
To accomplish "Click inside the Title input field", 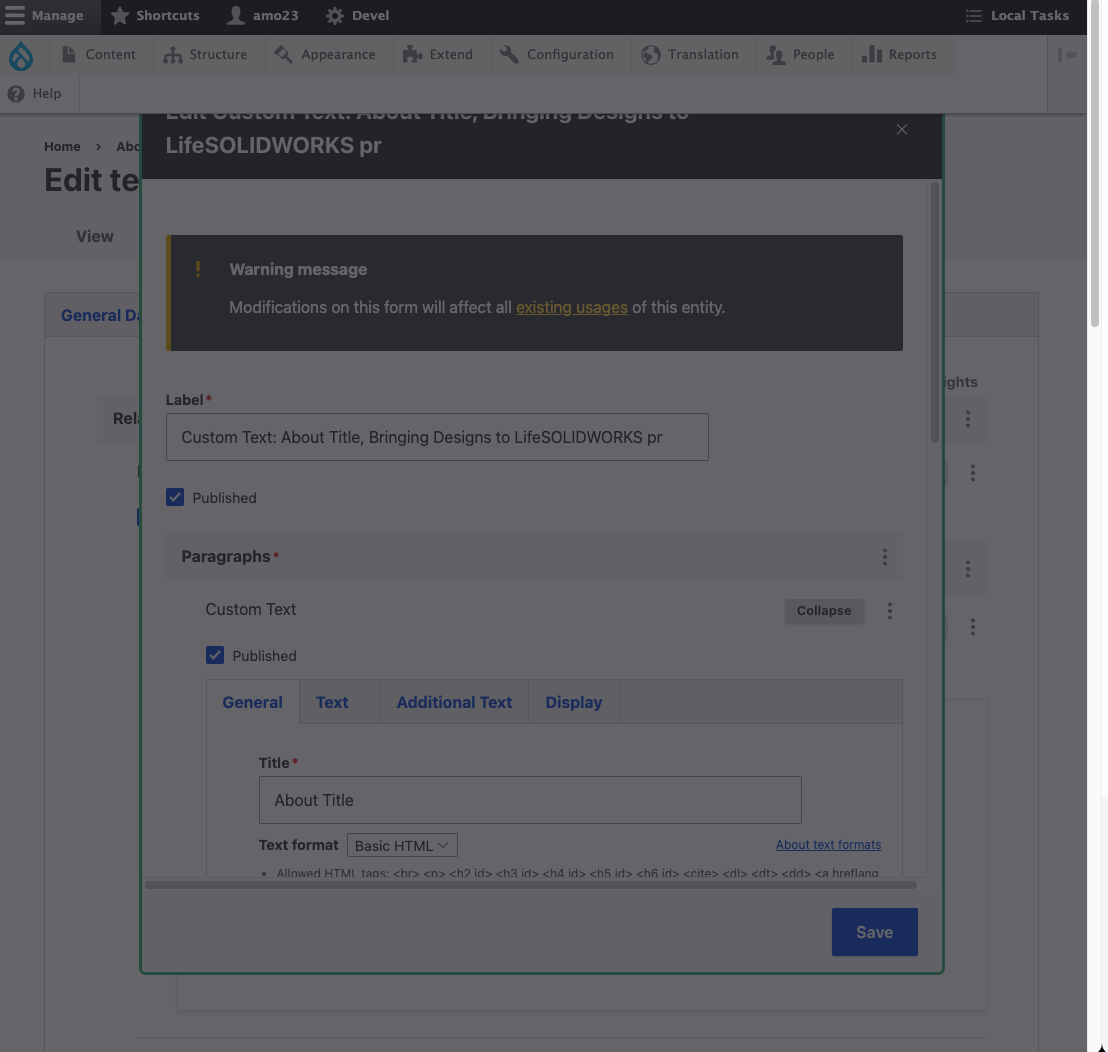I will click(x=530, y=800).
